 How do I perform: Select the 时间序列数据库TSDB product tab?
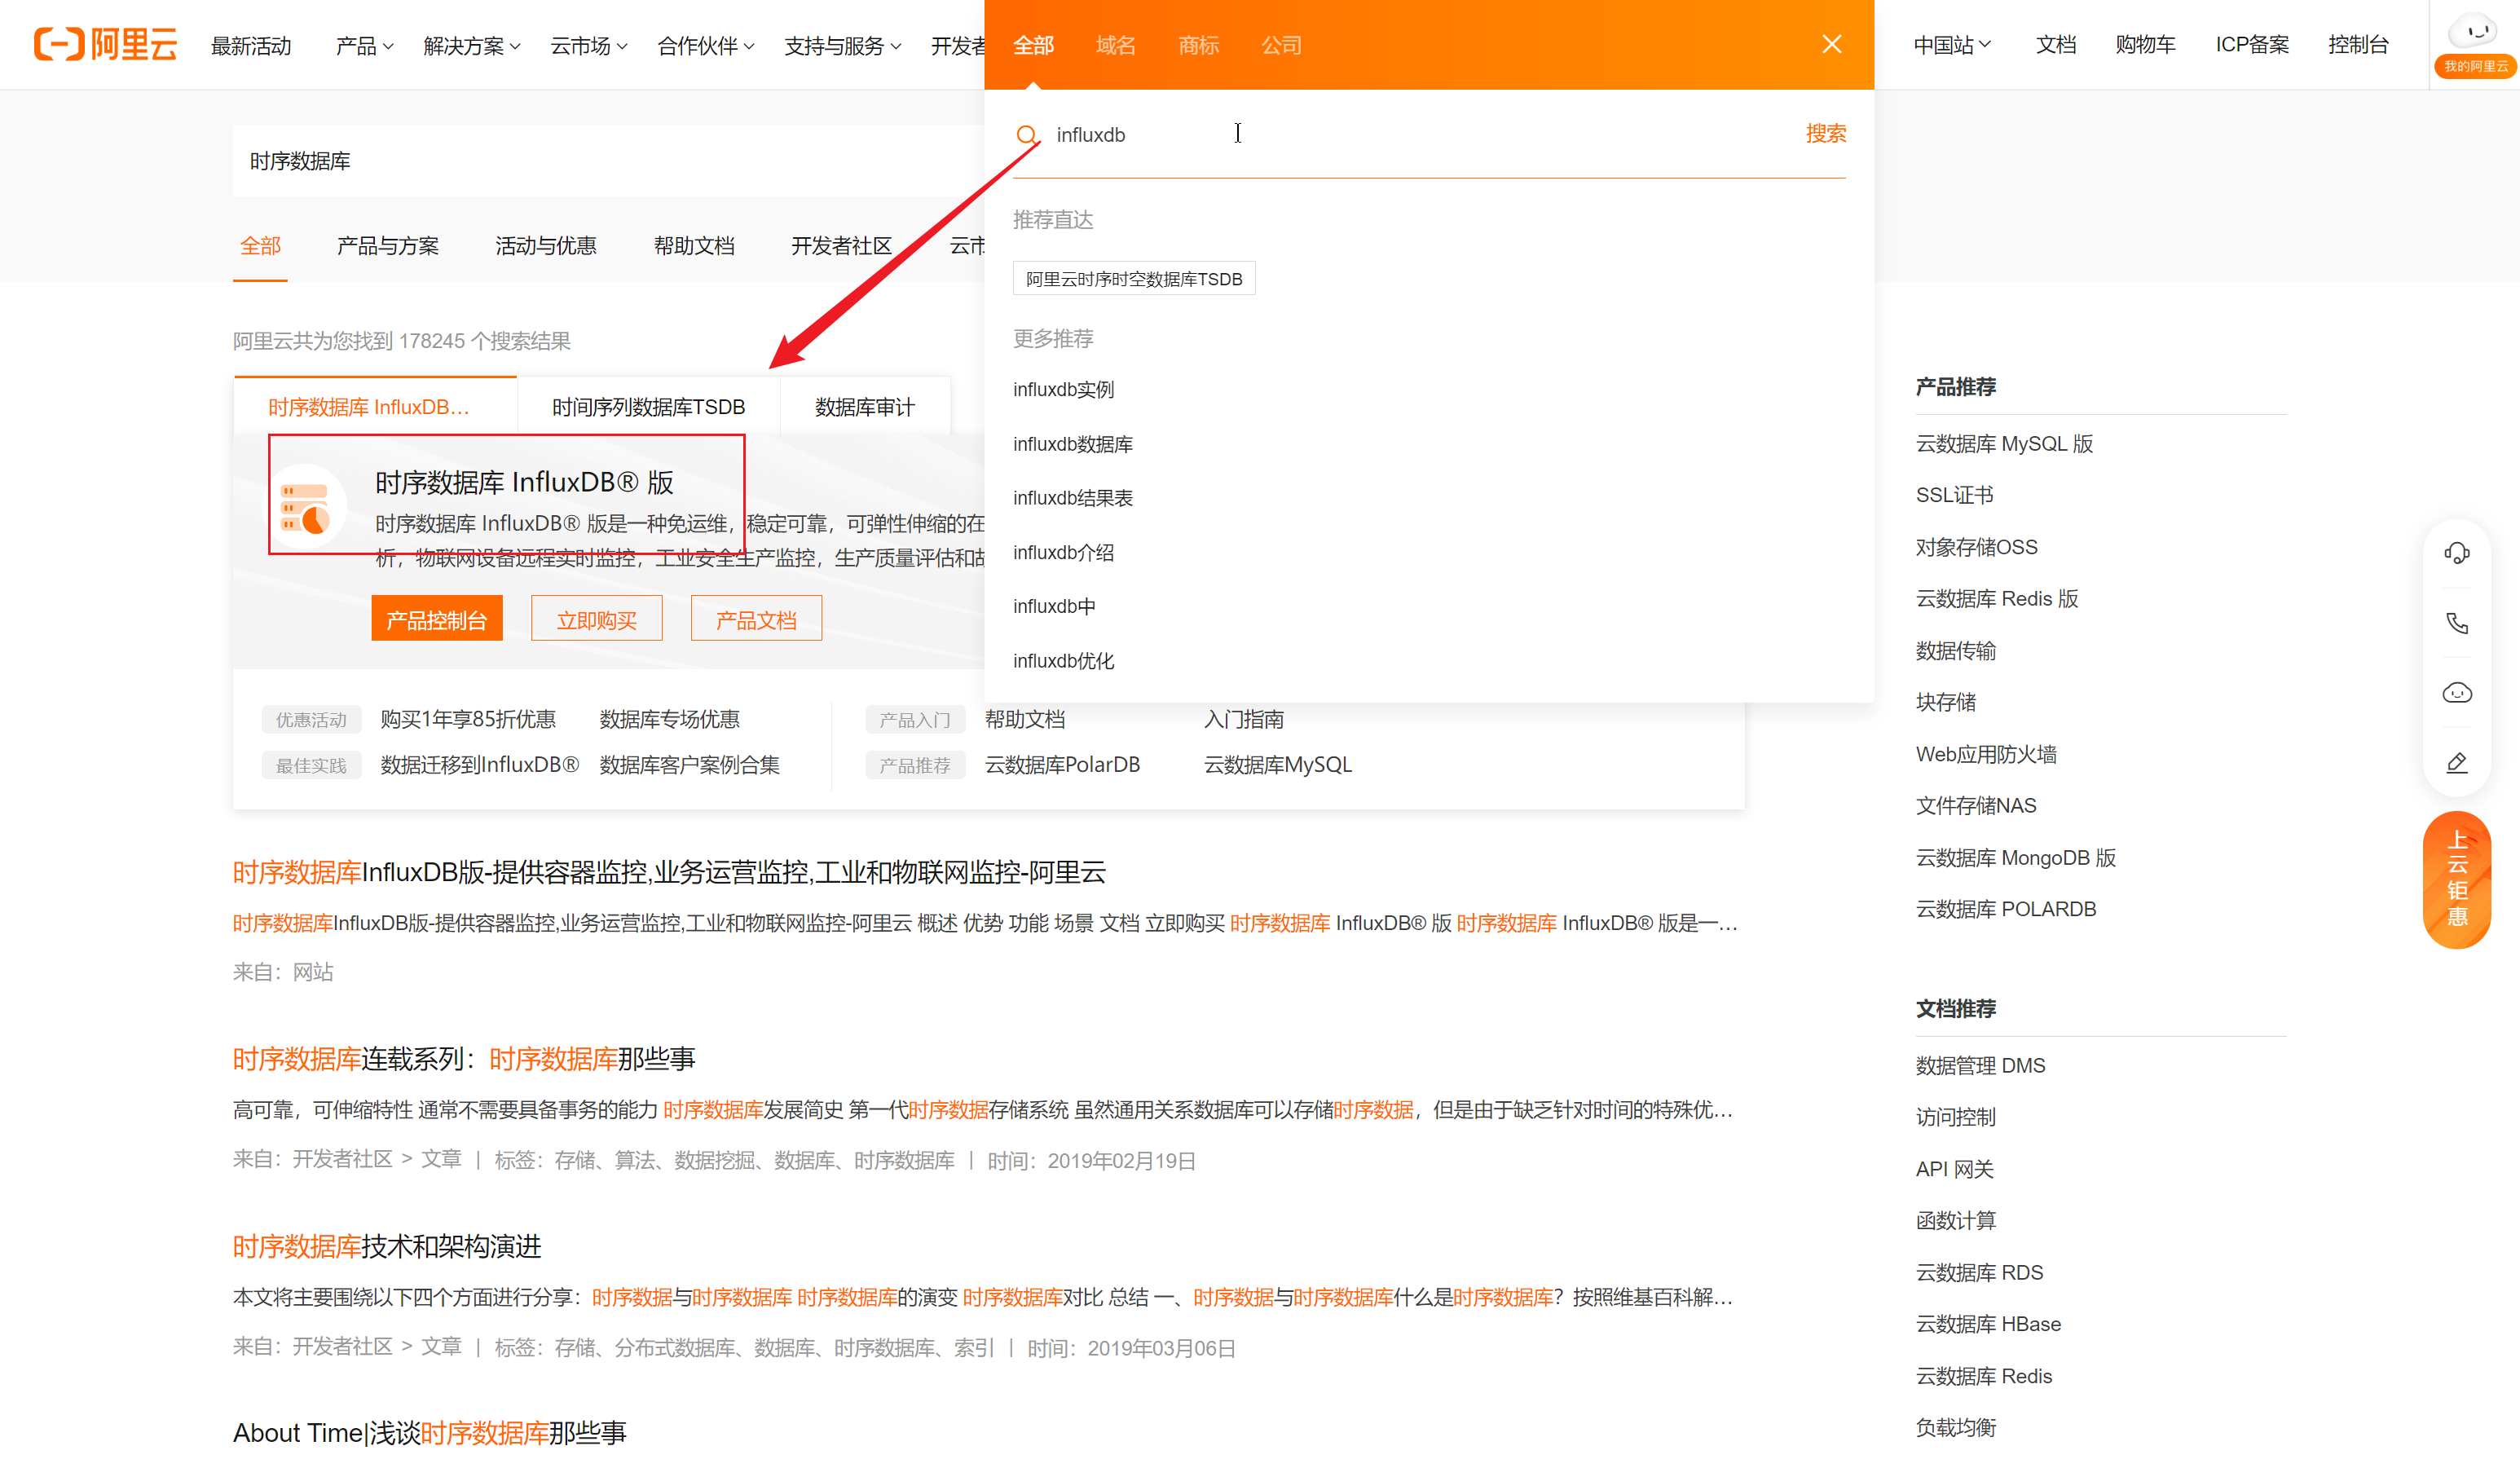pyautogui.click(x=648, y=407)
